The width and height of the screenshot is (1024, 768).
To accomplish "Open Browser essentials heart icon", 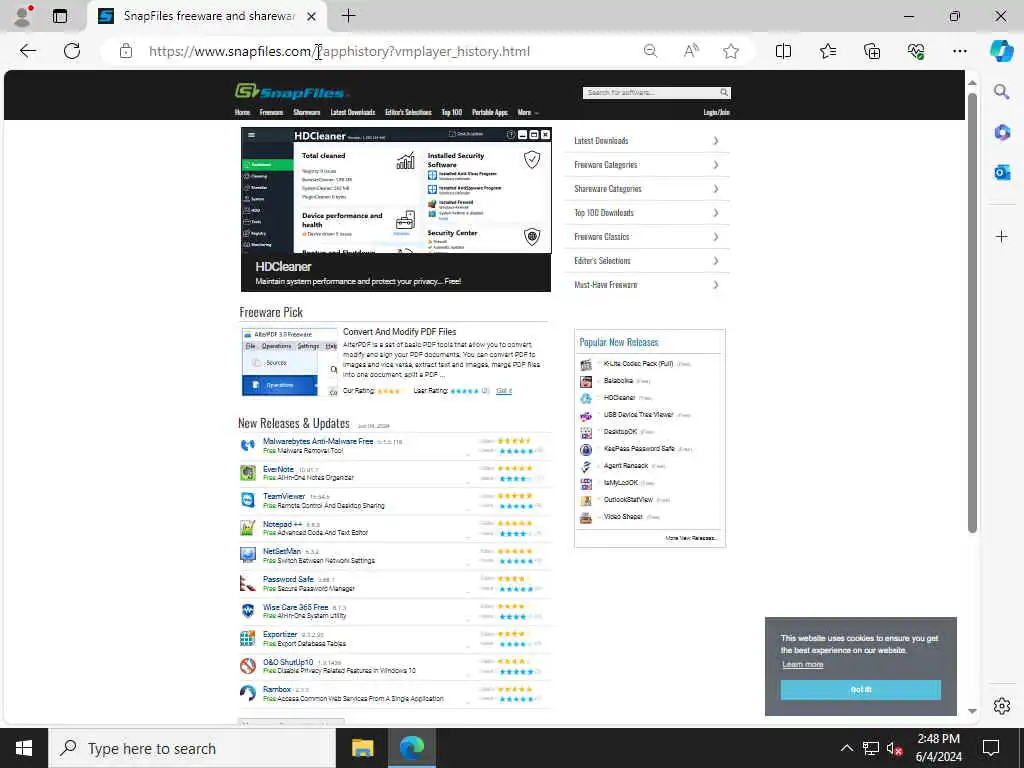I will coord(916,51).
